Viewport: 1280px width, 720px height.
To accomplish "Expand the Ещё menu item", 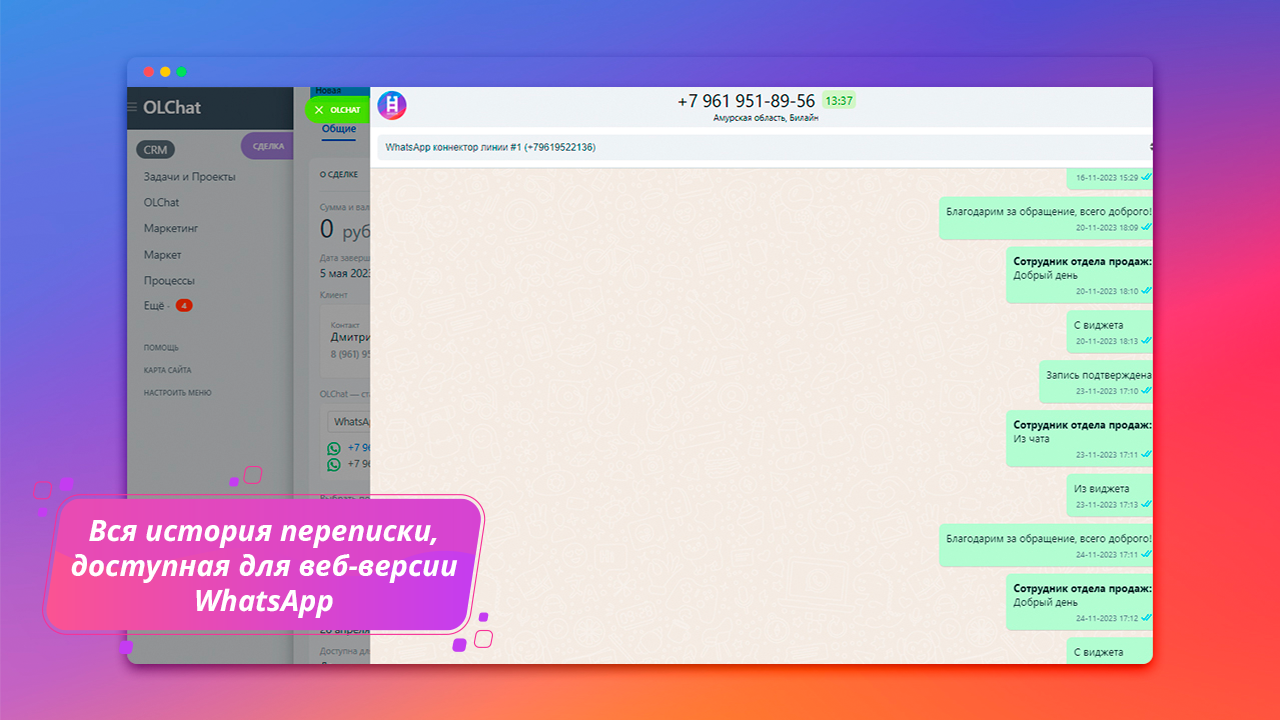I will pyautogui.click(x=154, y=306).
